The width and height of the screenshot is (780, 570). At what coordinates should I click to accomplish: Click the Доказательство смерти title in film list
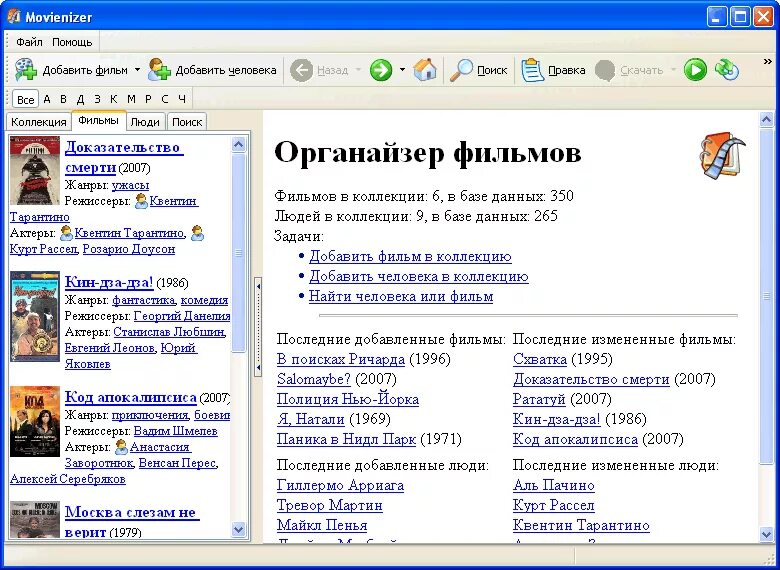[x=124, y=157]
